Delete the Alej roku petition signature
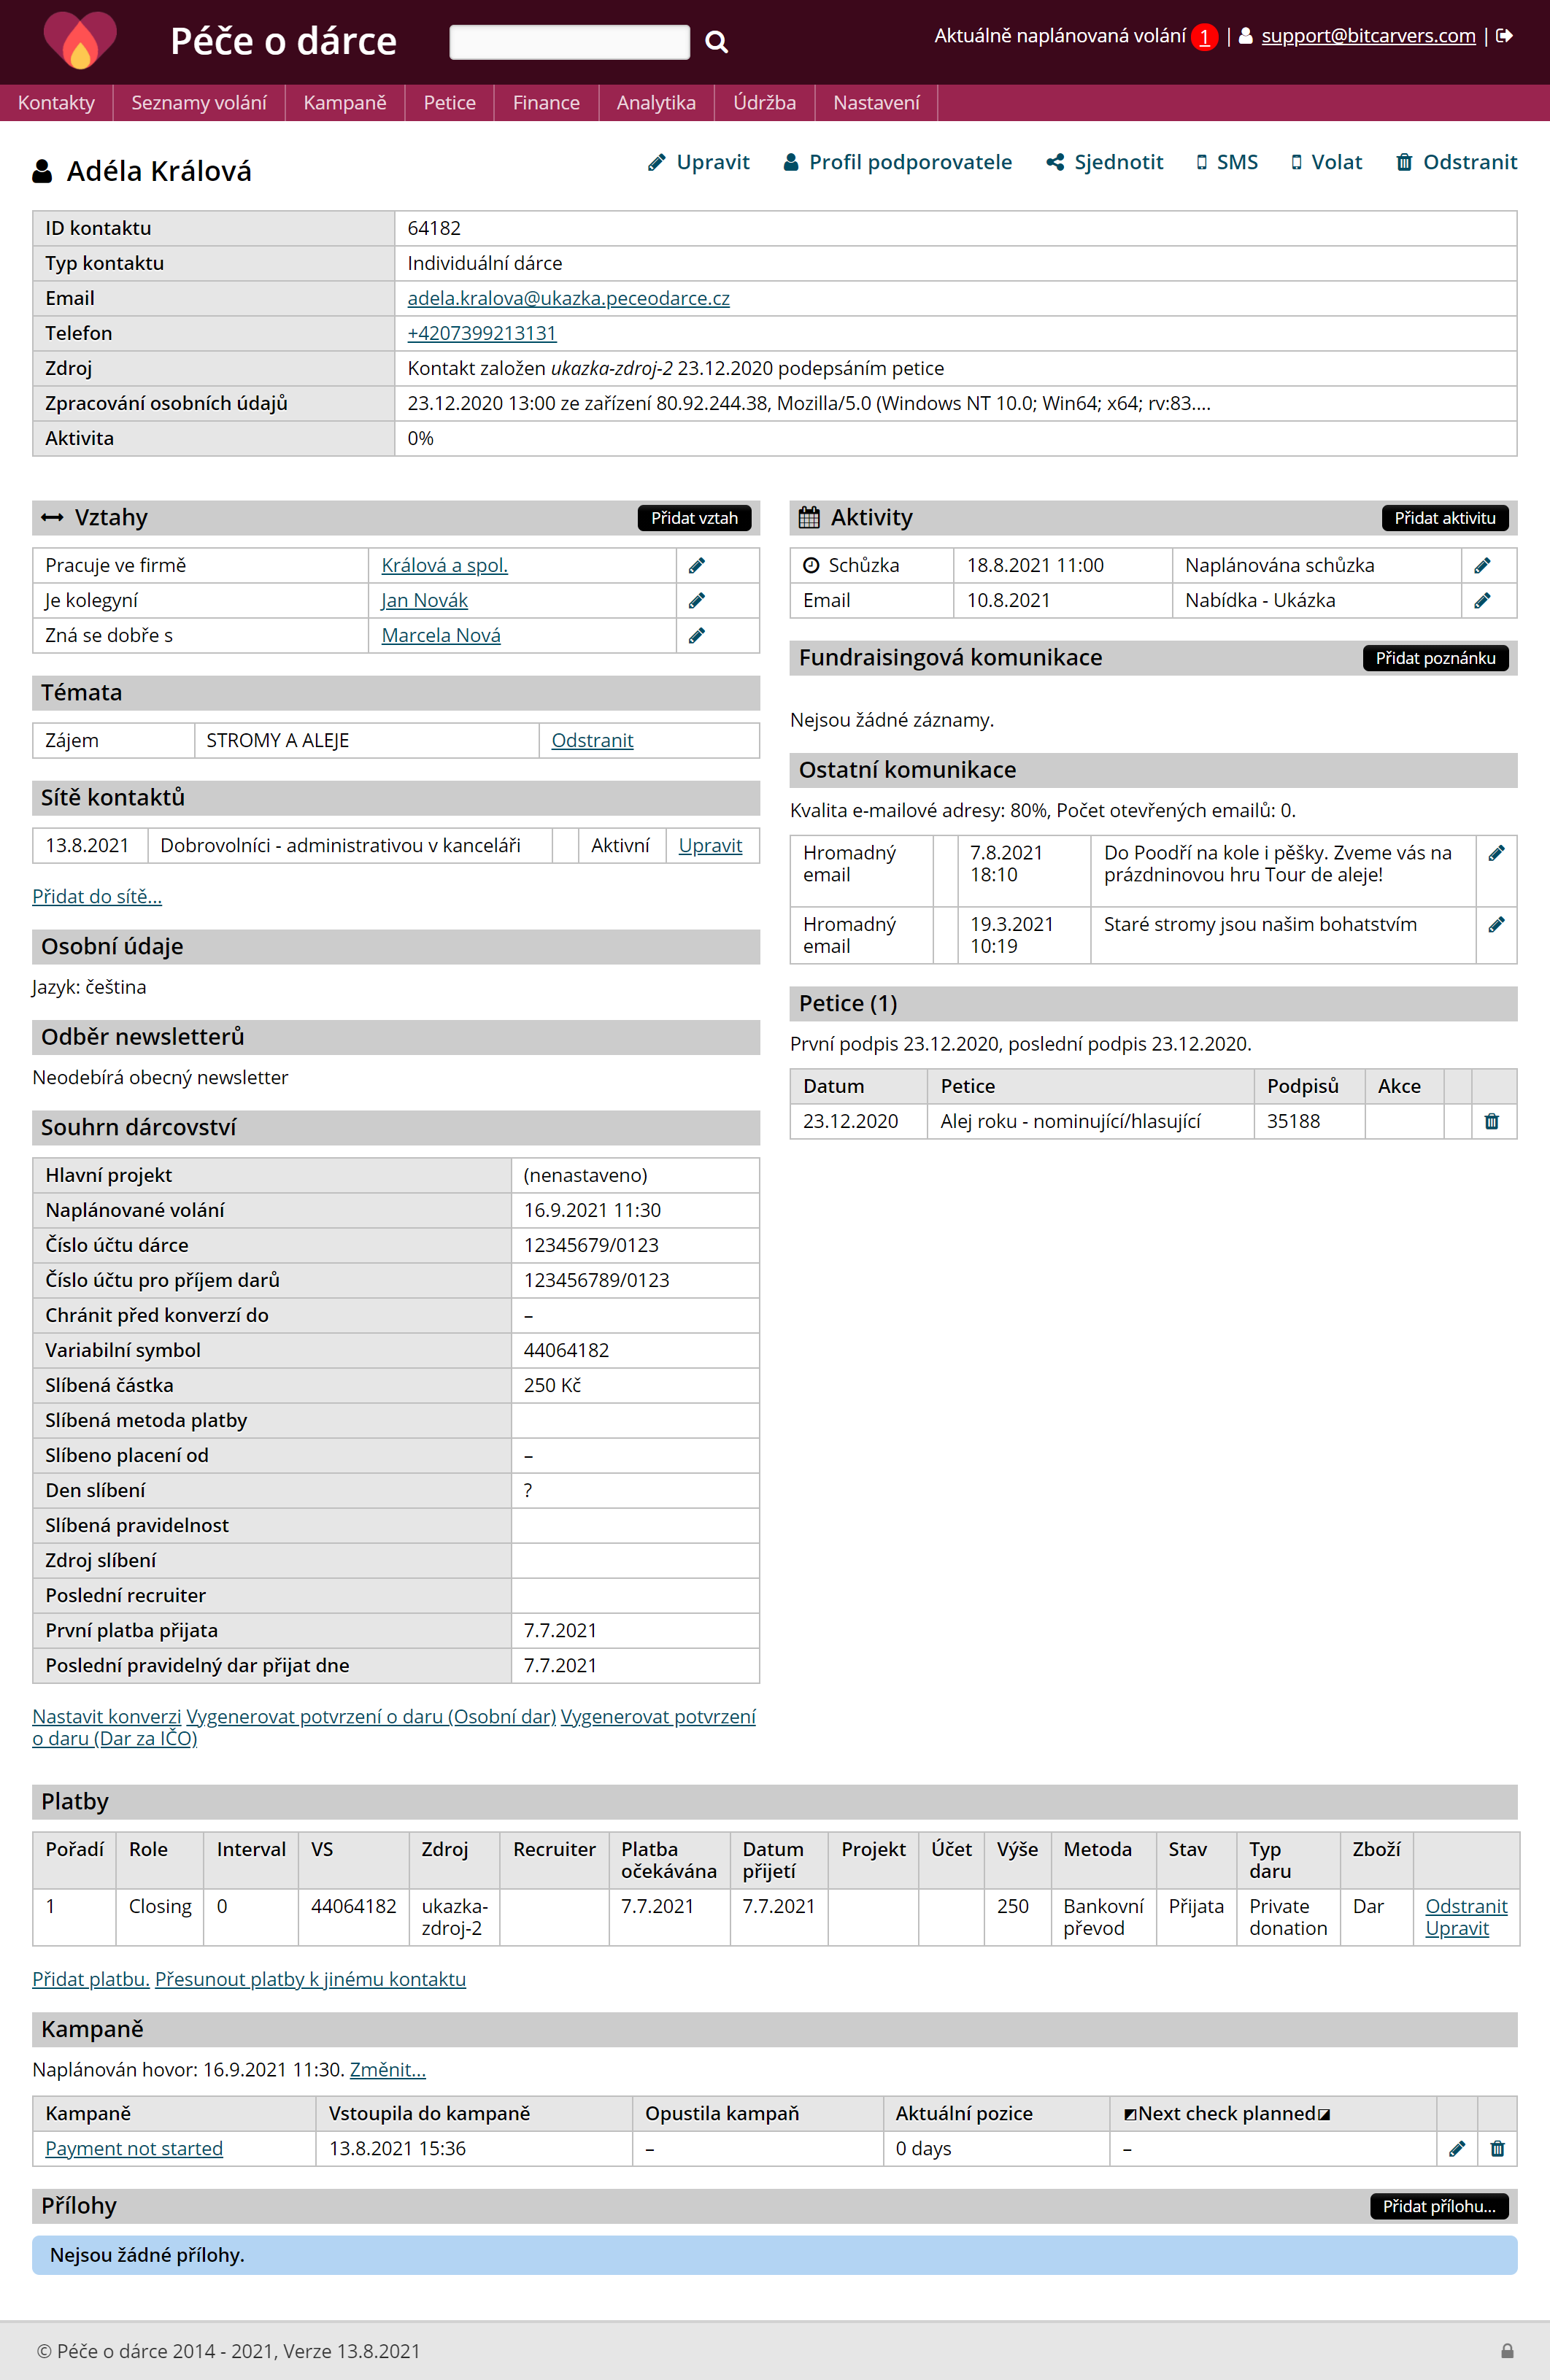Screen dimensions: 1550x2380 (1491, 1121)
